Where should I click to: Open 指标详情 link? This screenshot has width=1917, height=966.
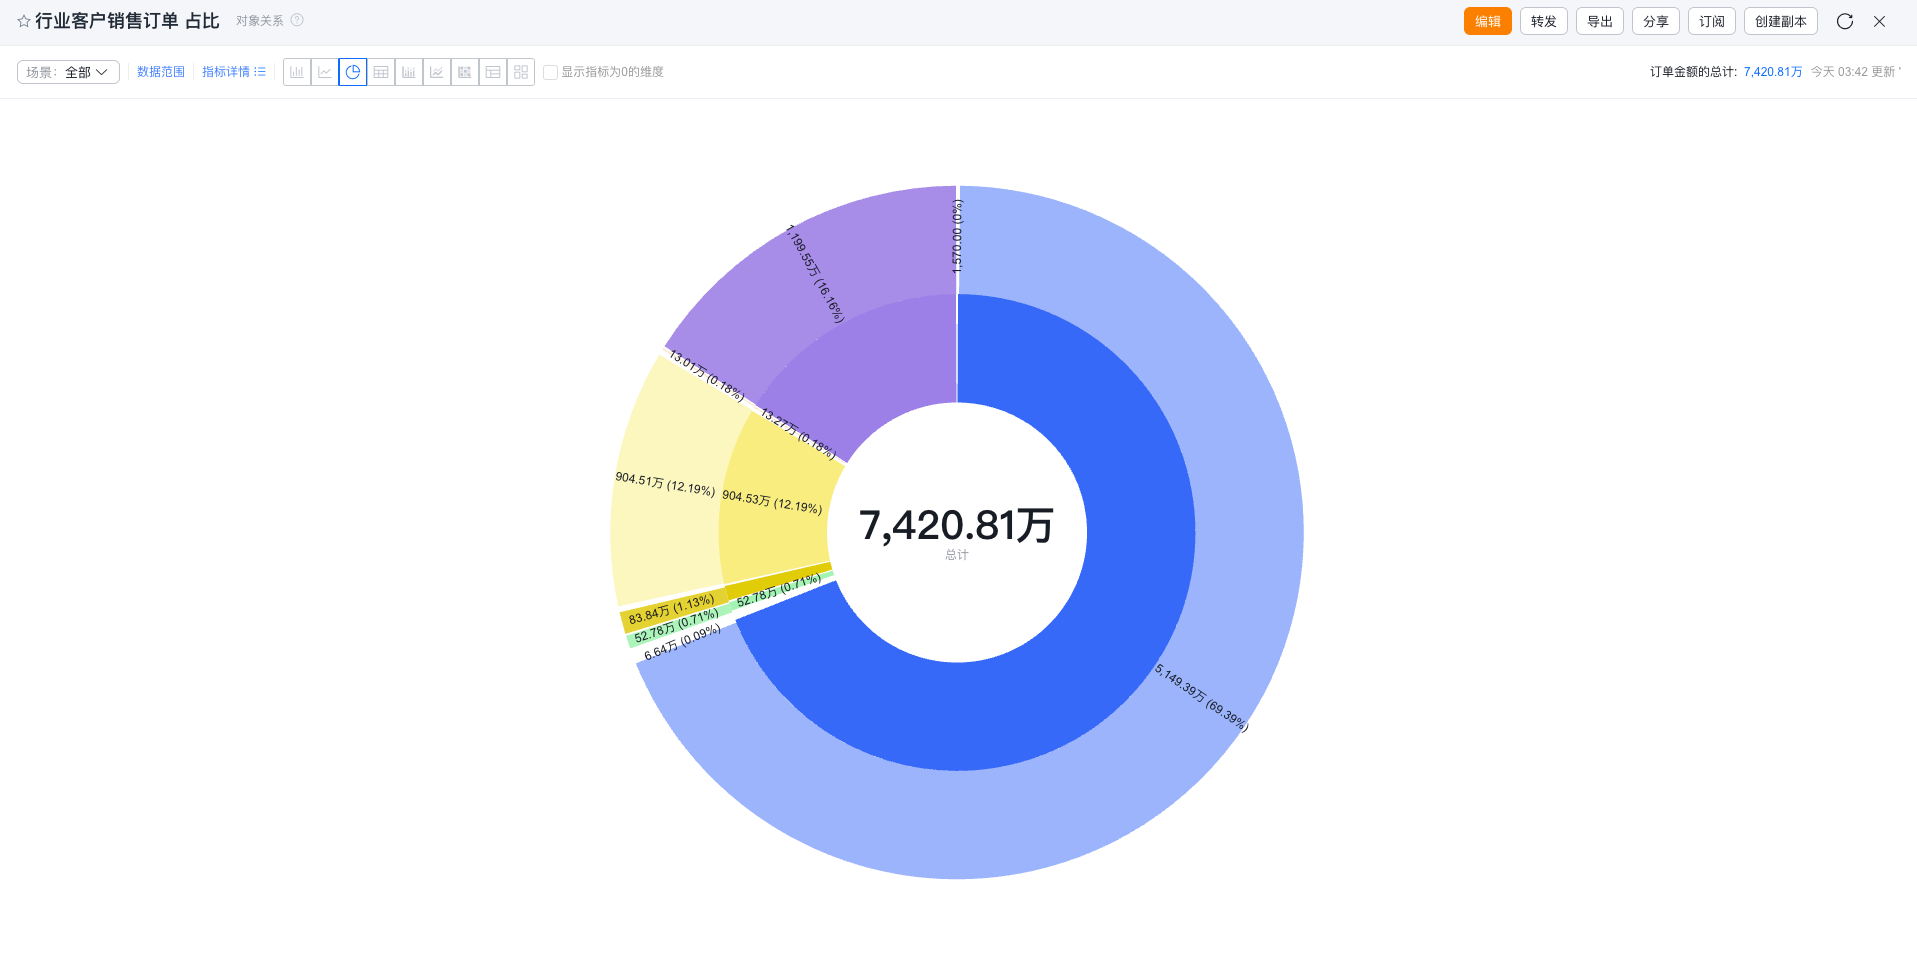pos(234,72)
